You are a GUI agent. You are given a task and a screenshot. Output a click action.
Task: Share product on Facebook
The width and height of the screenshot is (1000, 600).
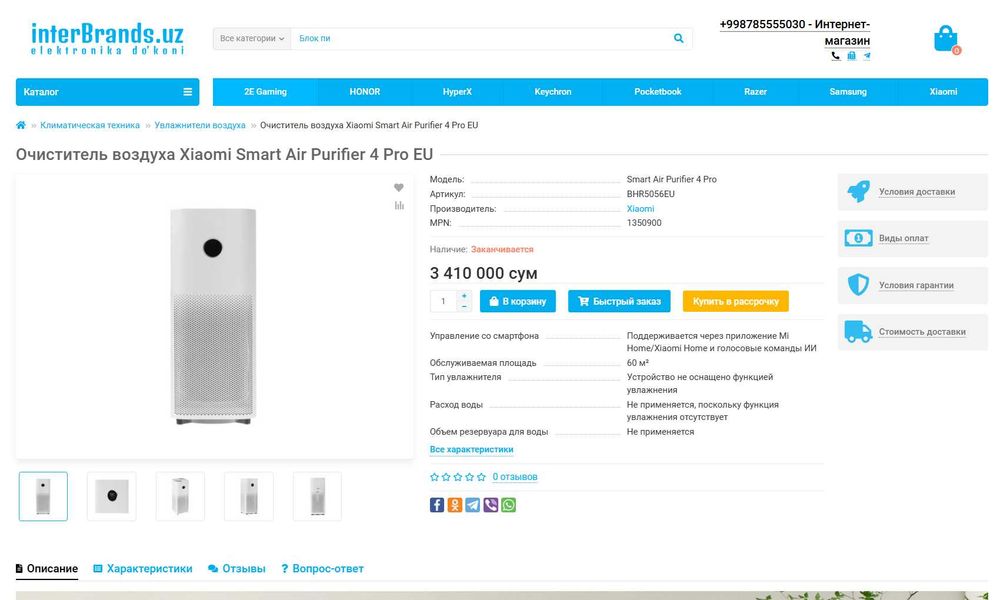point(437,505)
